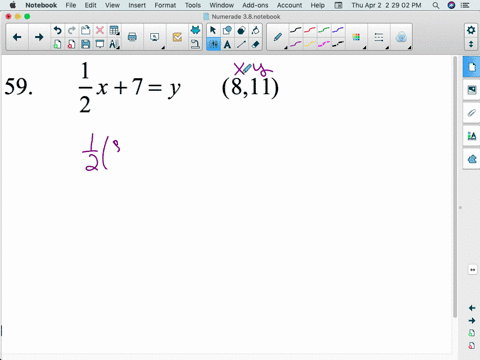Open the Format menu

pos(165,5)
